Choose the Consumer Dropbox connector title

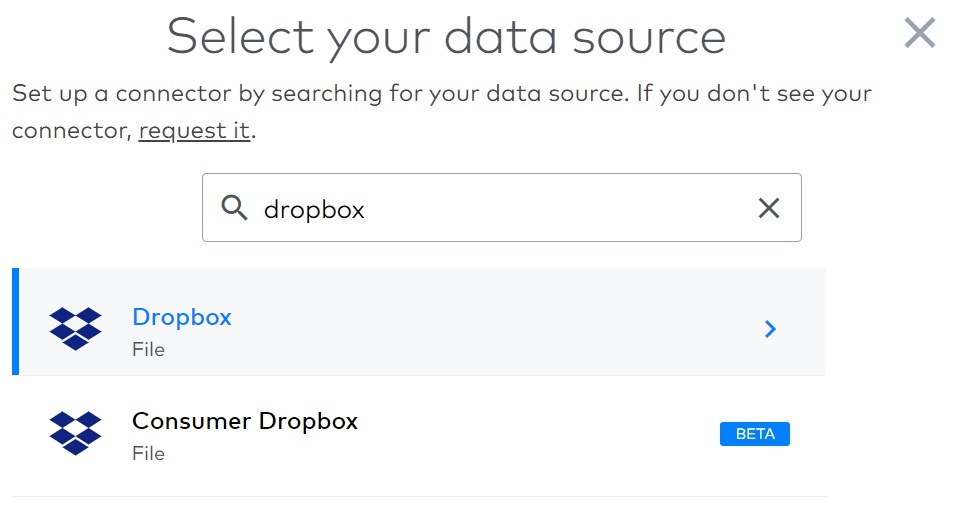point(245,421)
